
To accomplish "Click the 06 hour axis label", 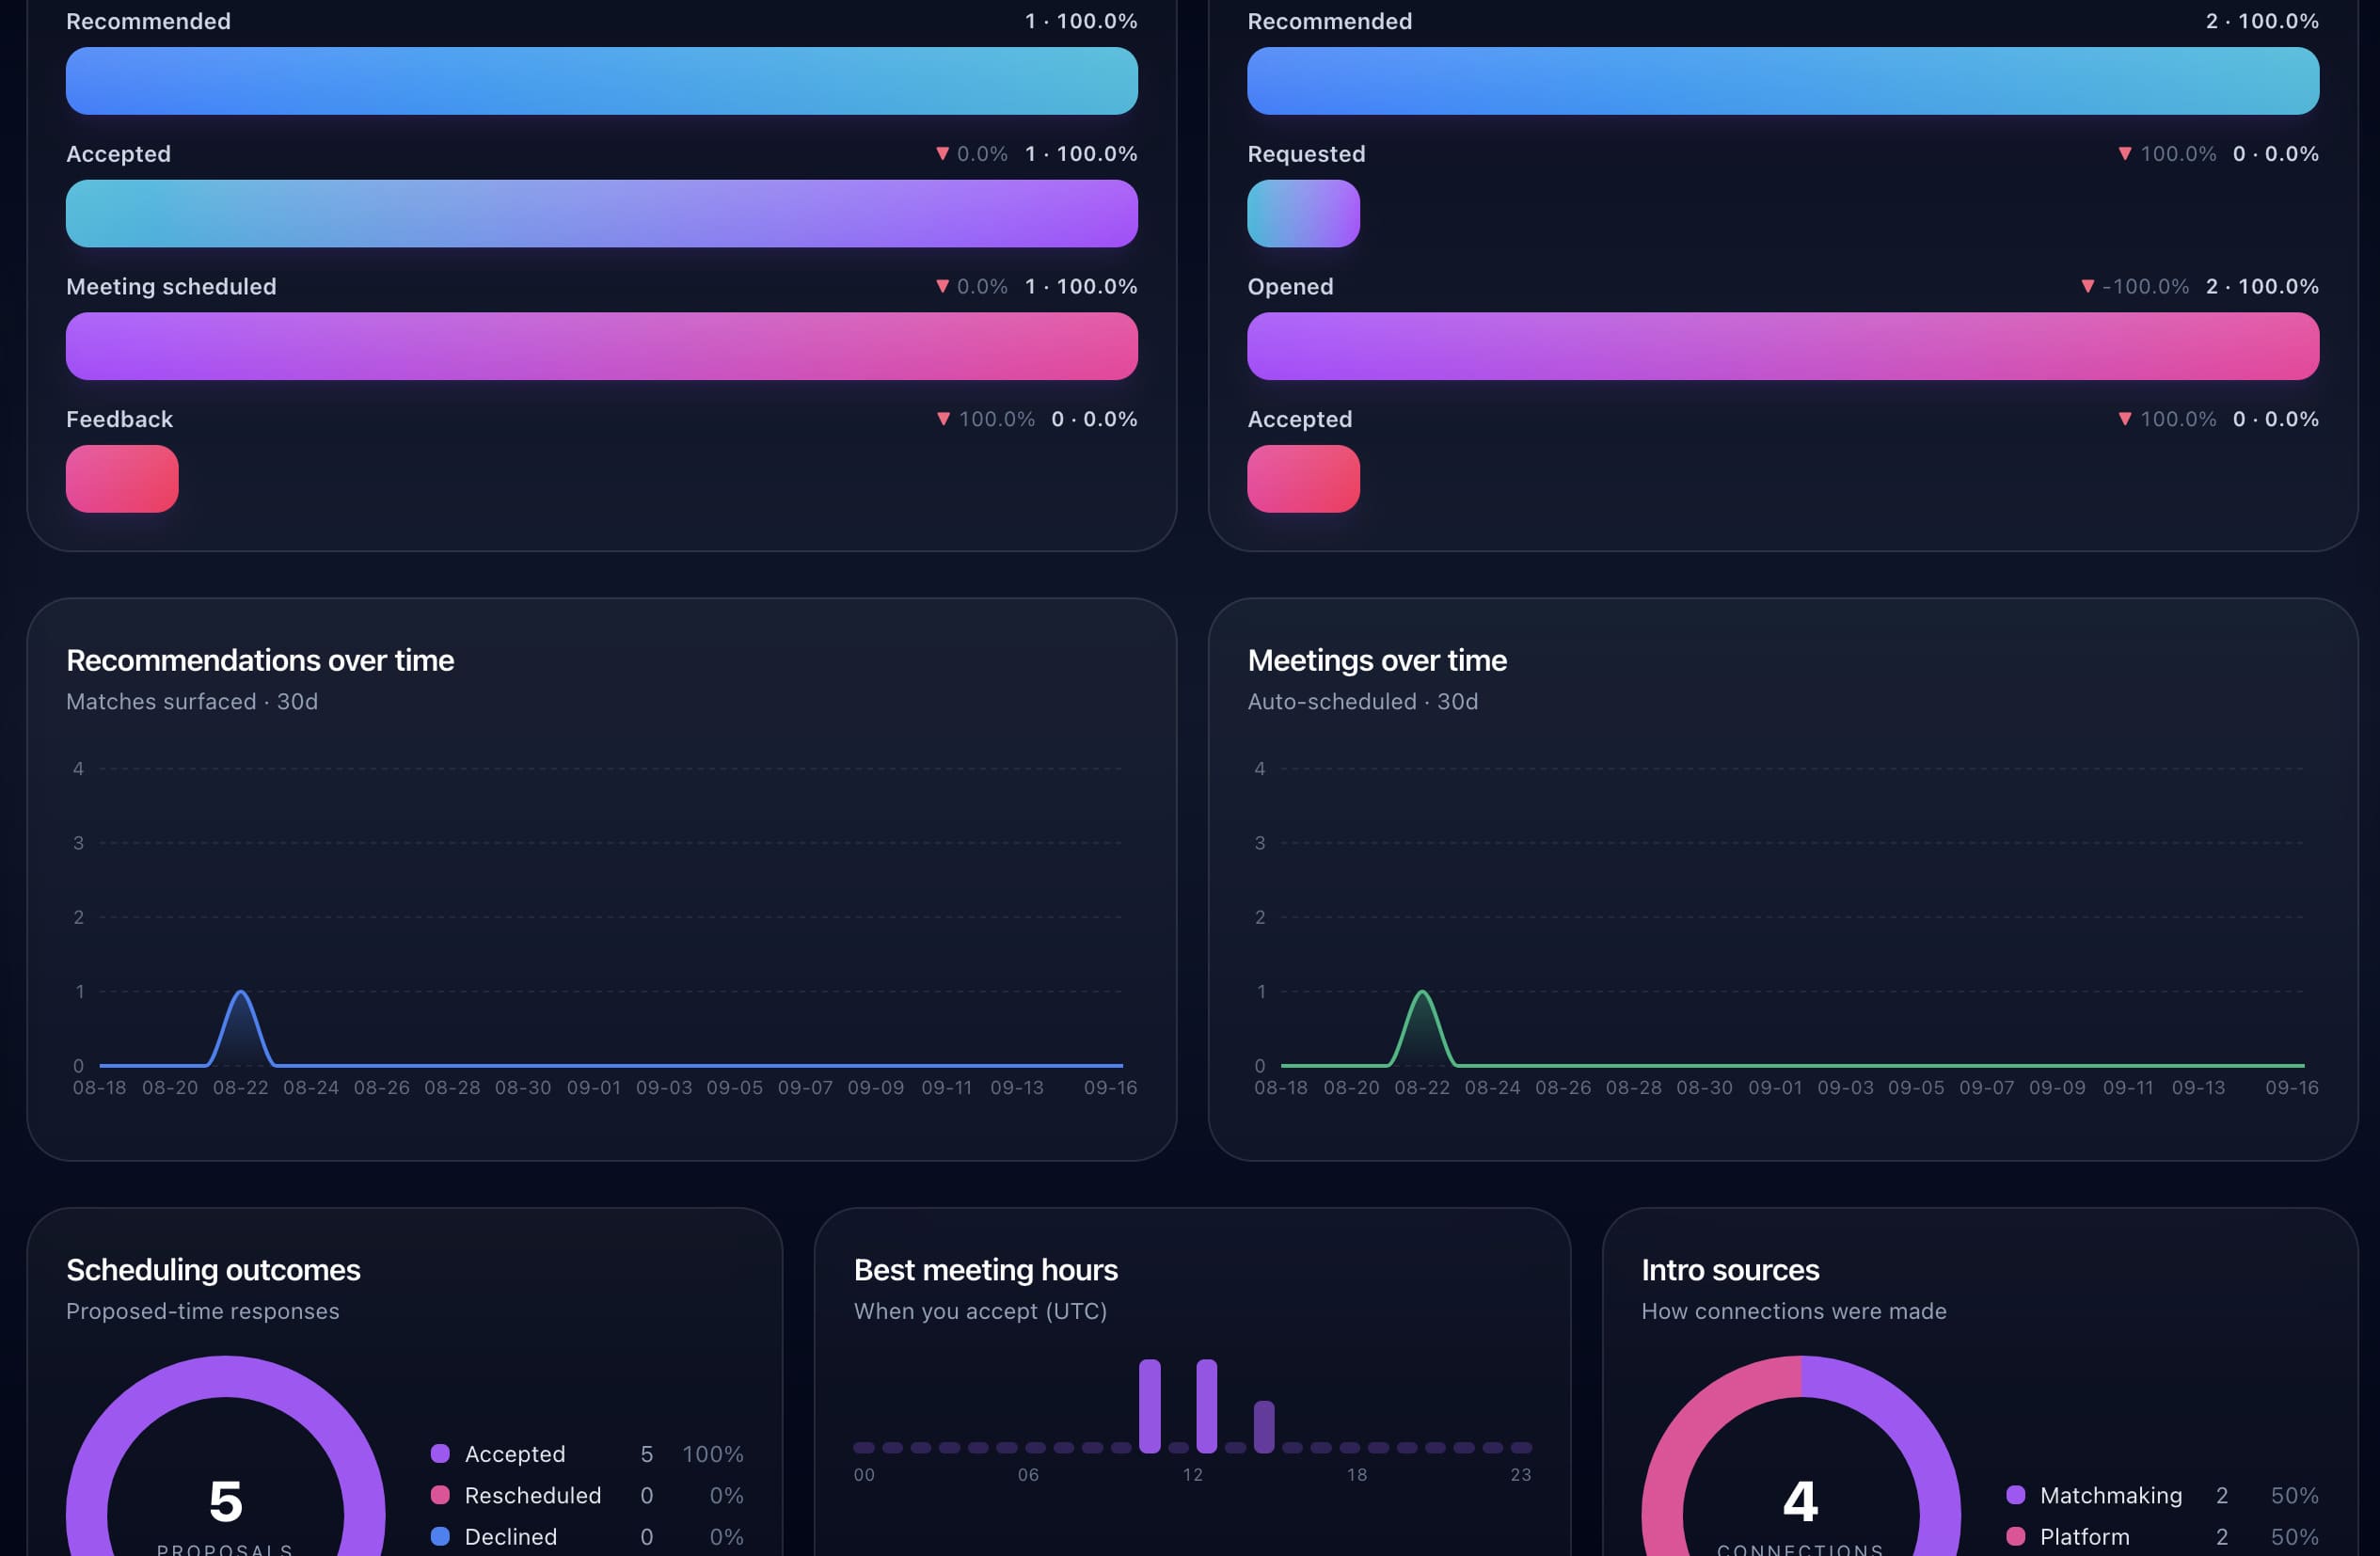I will point(1028,1475).
